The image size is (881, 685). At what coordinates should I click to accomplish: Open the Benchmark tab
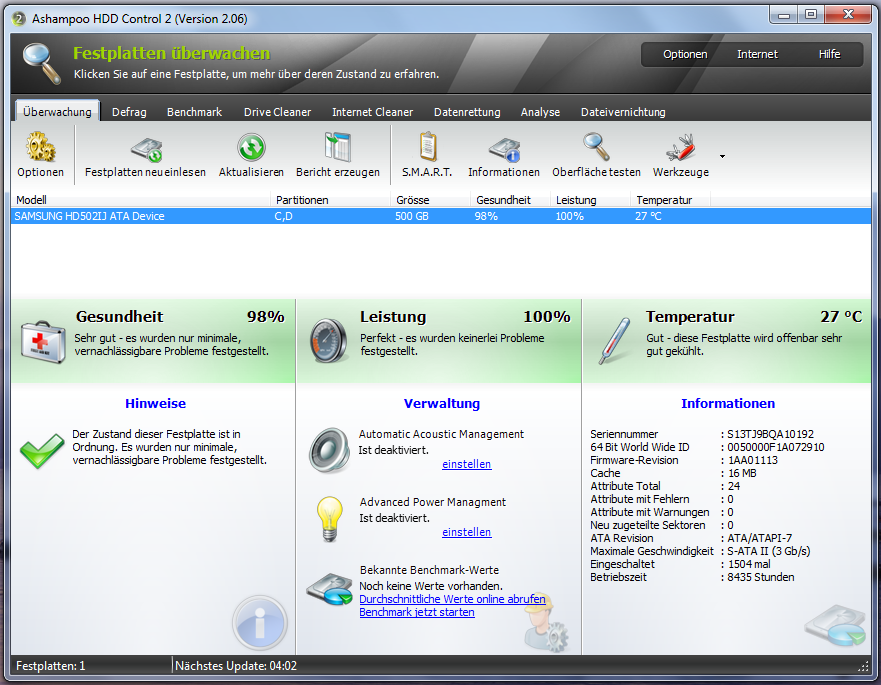tap(194, 112)
